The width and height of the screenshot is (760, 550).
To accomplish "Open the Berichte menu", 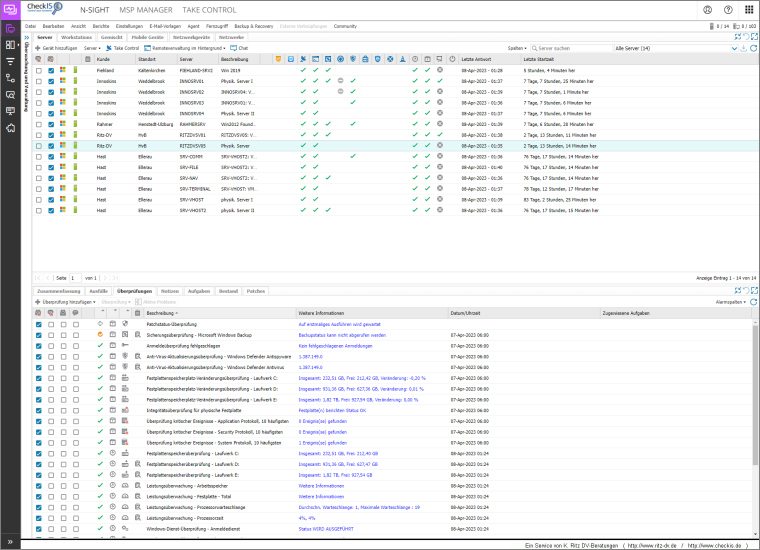I will [x=101, y=26].
